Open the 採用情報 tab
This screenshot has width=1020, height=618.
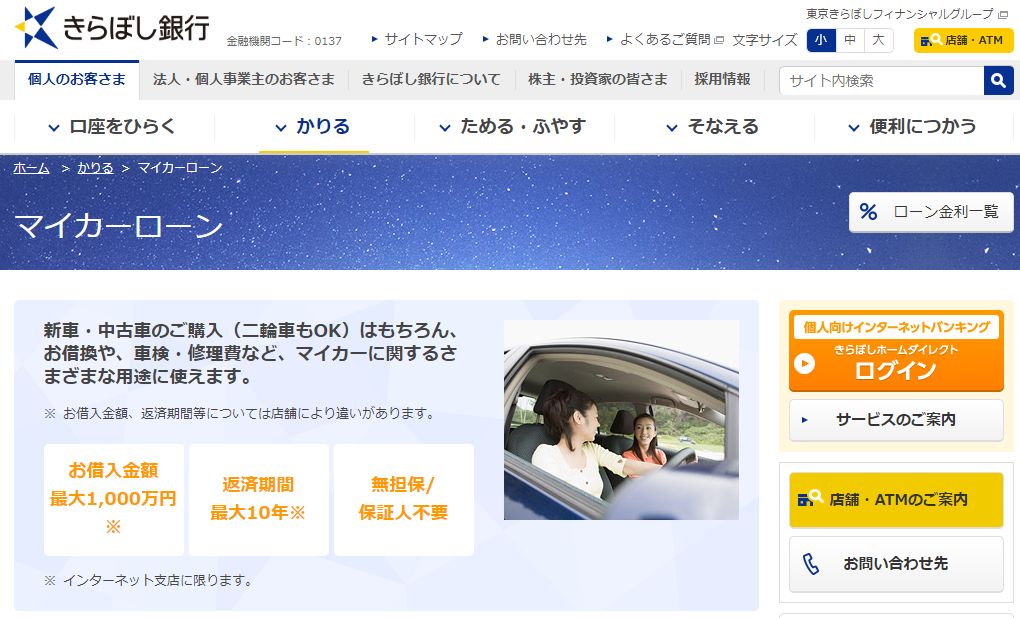(x=722, y=79)
